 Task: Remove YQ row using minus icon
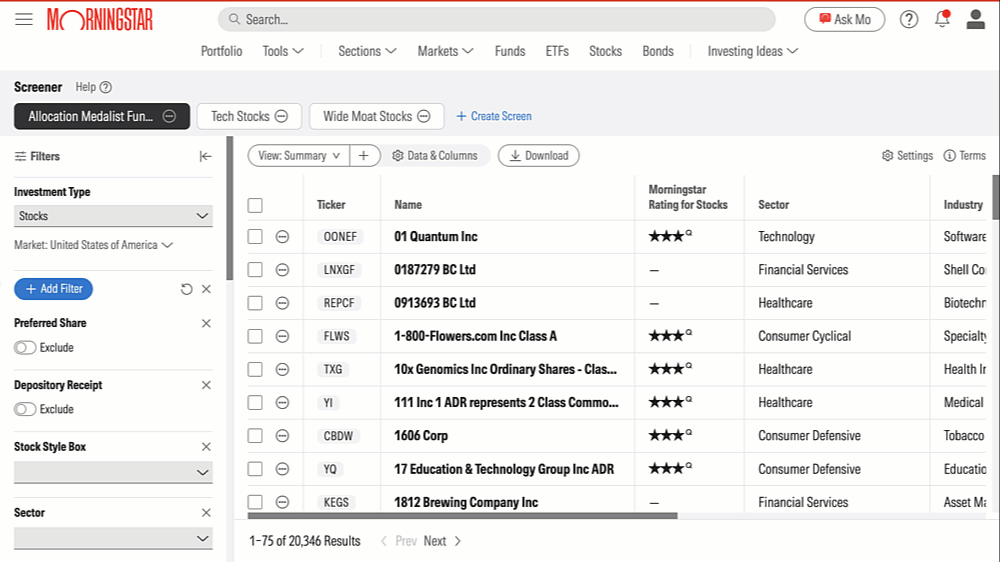[x=282, y=469]
